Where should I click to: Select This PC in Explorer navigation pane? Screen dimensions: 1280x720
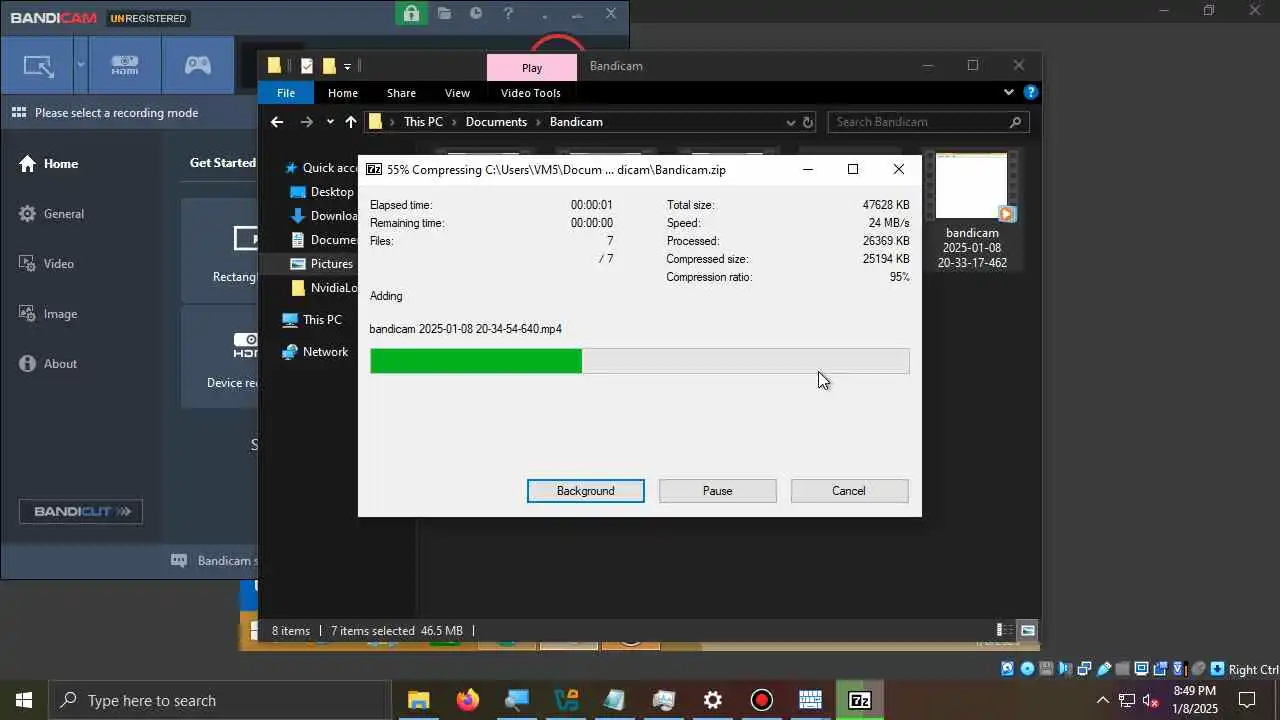(x=312, y=320)
